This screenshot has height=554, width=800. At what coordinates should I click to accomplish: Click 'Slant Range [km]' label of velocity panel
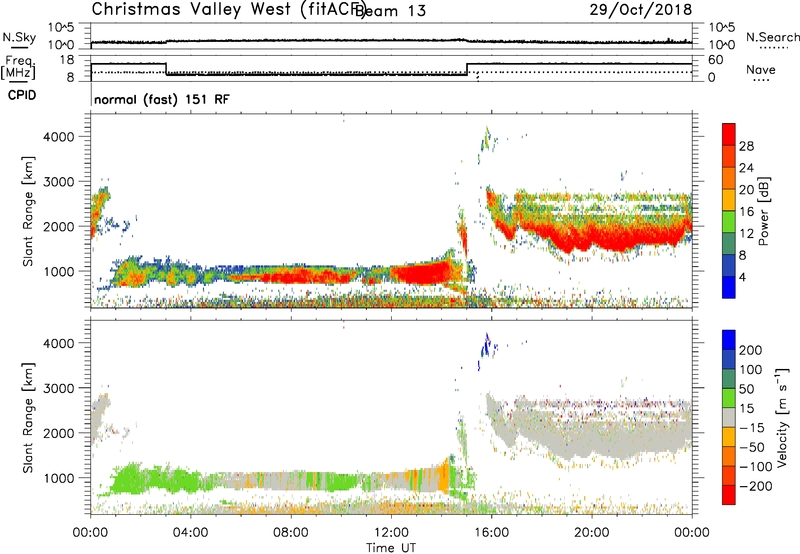[28, 418]
